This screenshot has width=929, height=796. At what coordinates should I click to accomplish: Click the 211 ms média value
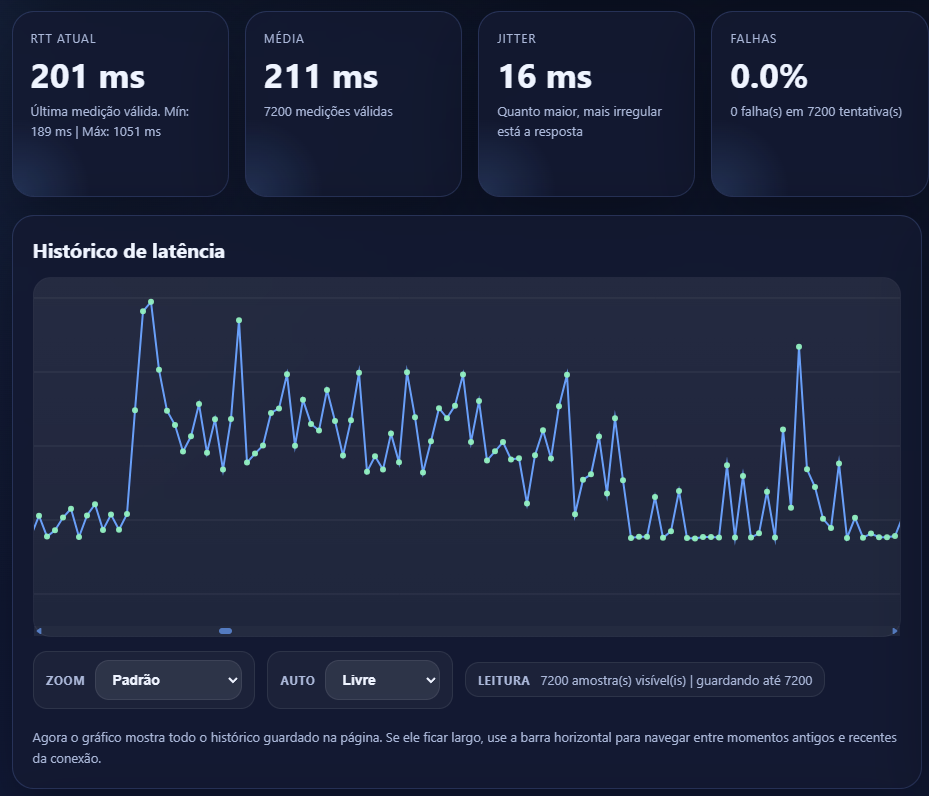pos(321,77)
